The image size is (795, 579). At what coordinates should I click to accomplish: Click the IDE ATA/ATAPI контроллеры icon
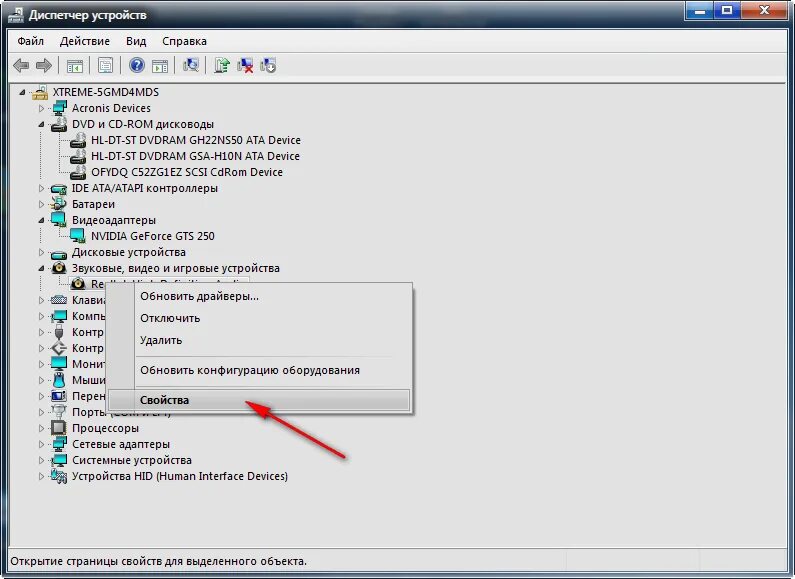[x=59, y=189]
